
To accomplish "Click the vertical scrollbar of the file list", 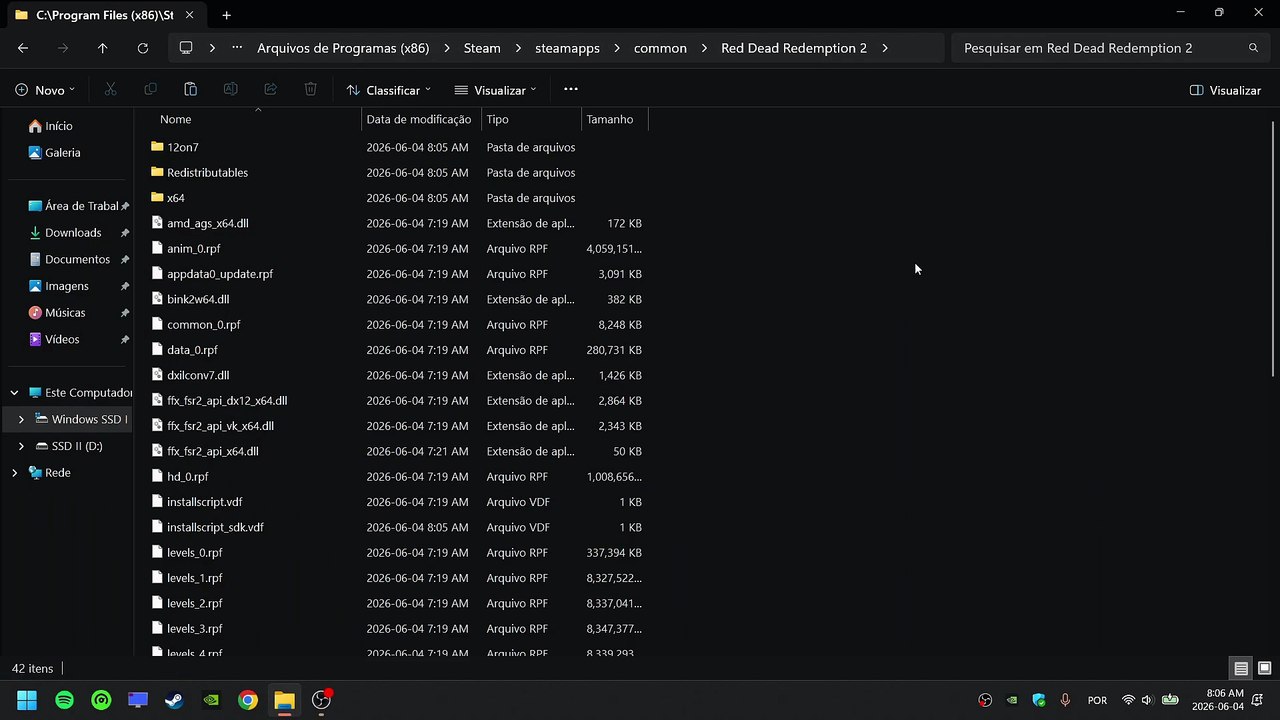I will pos(1273,250).
